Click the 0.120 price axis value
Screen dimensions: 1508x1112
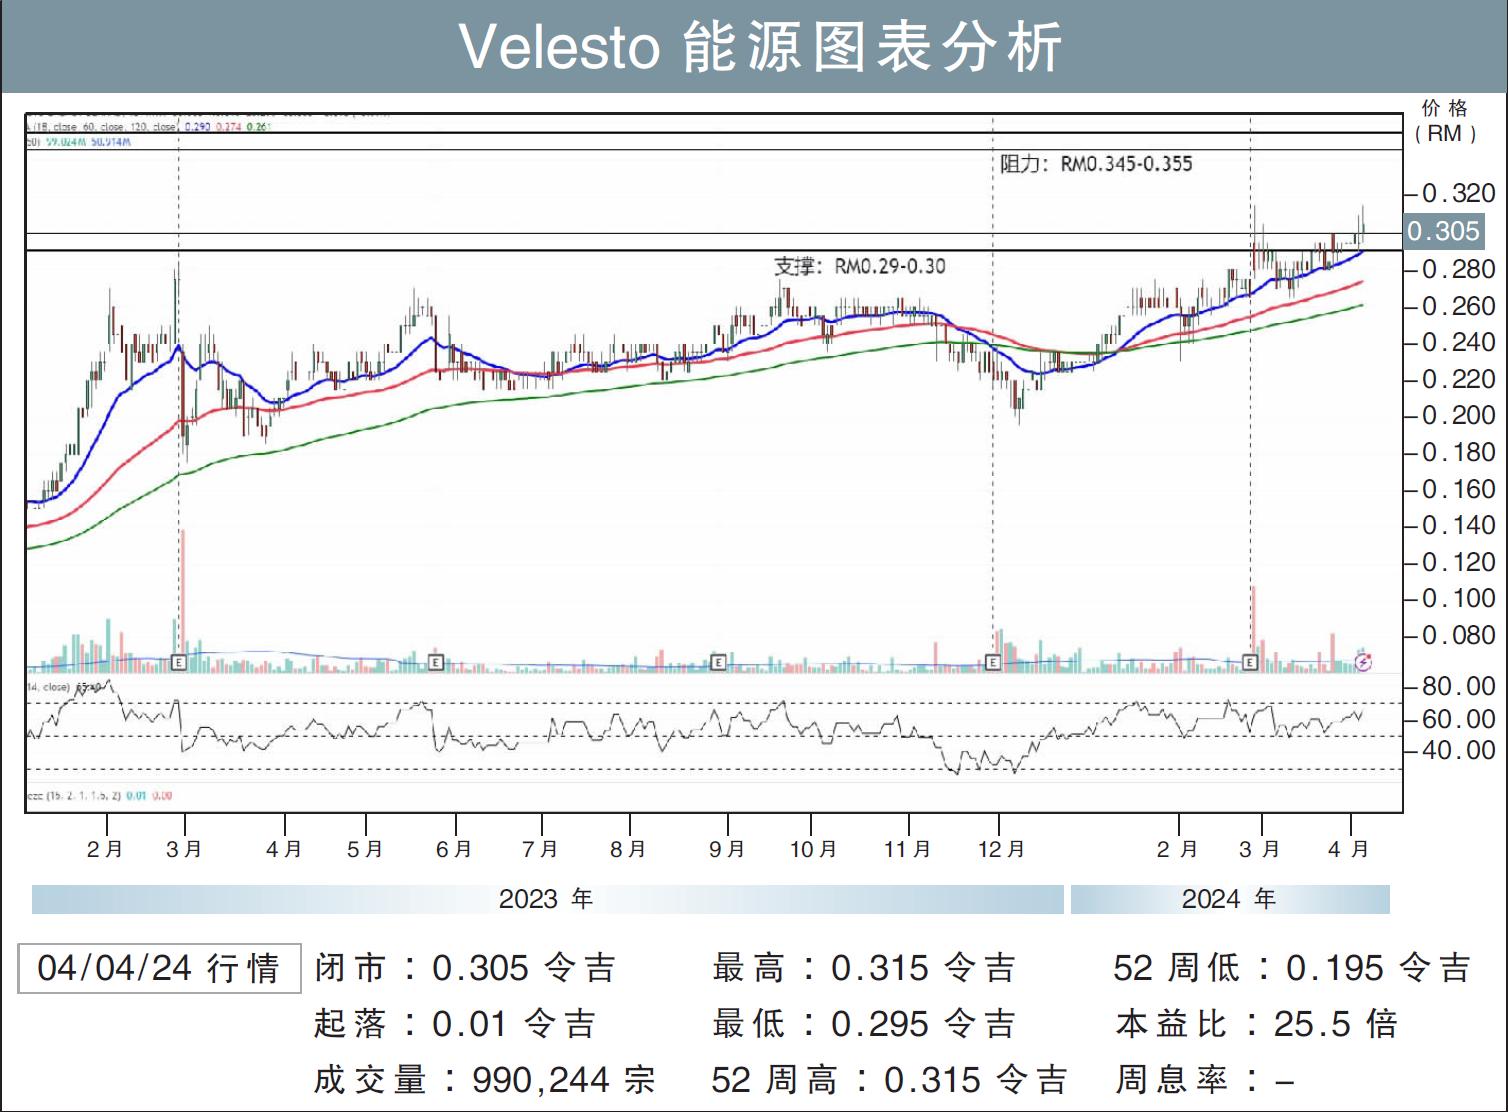click(x=1459, y=562)
